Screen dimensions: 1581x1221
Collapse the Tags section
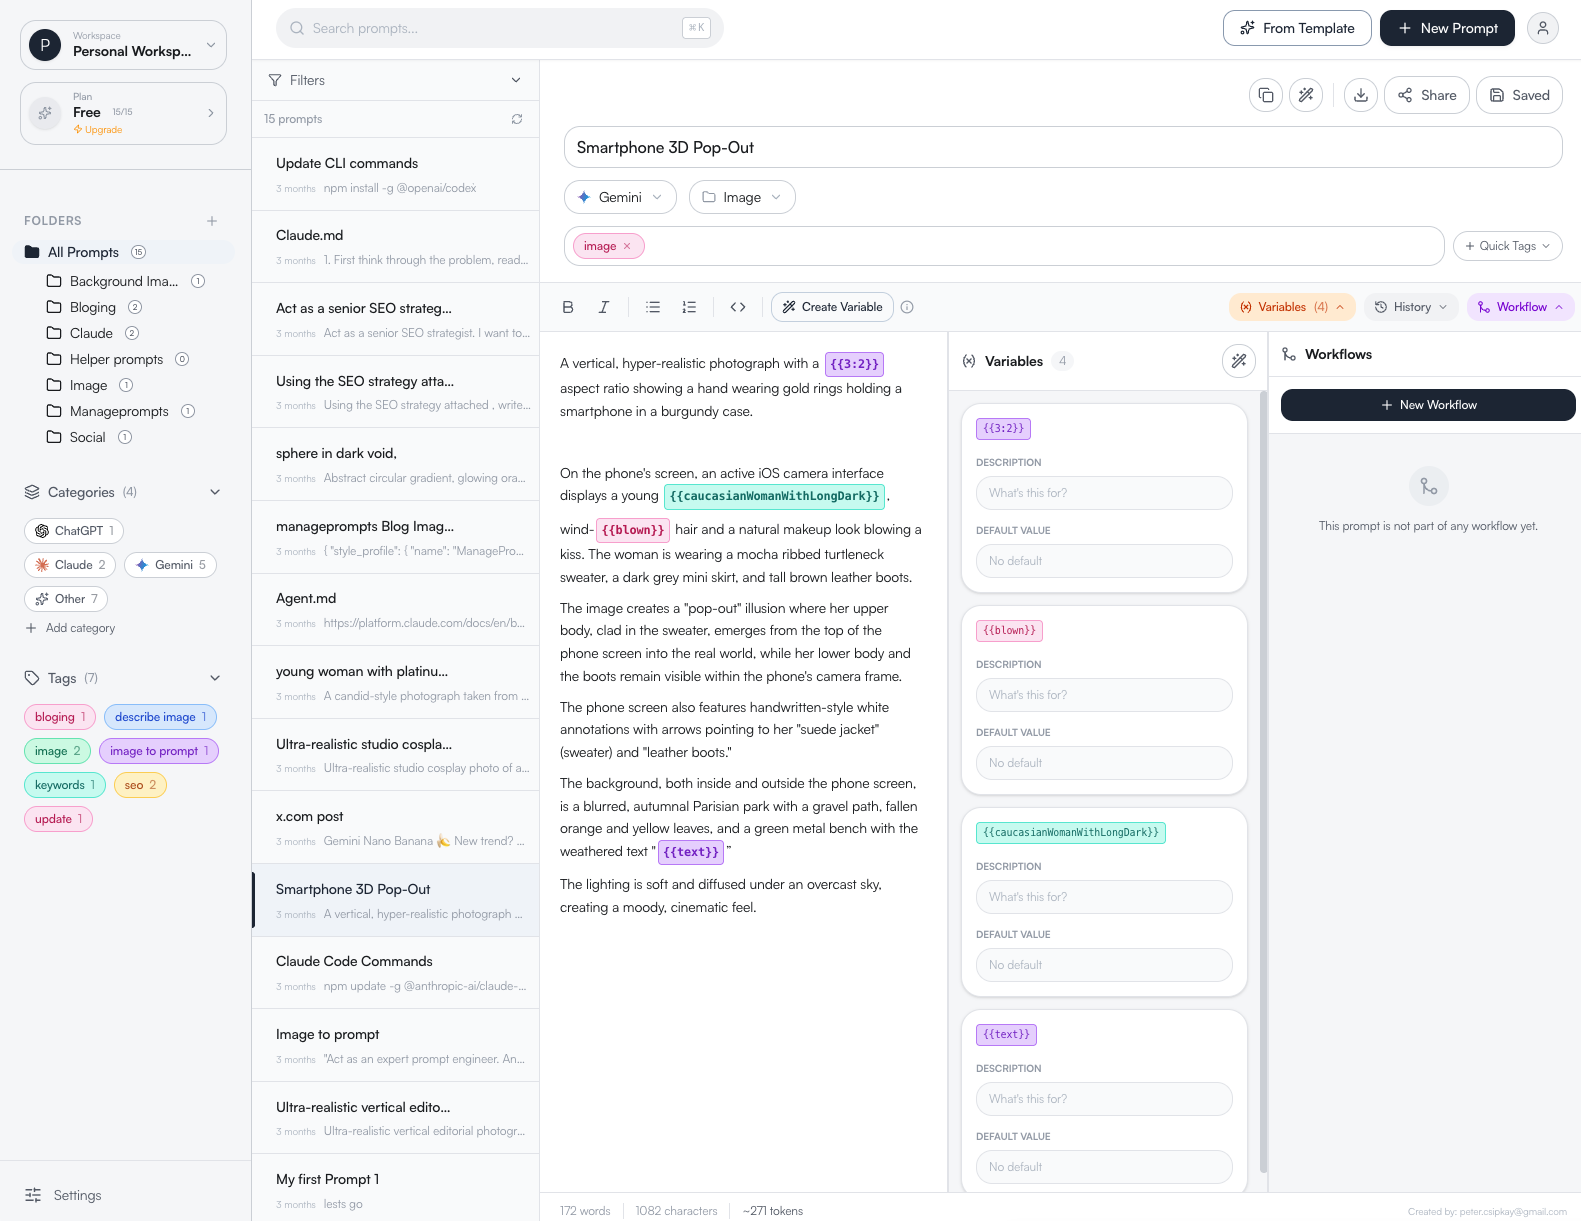coord(215,678)
